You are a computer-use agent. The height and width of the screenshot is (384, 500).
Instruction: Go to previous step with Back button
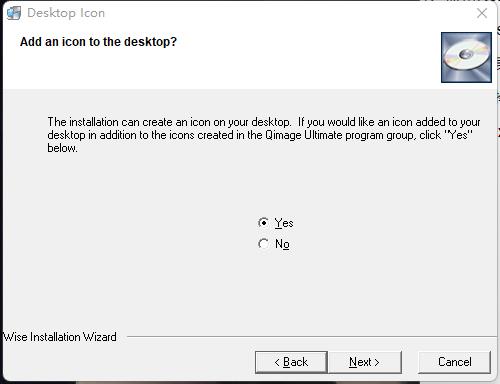click(291, 362)
